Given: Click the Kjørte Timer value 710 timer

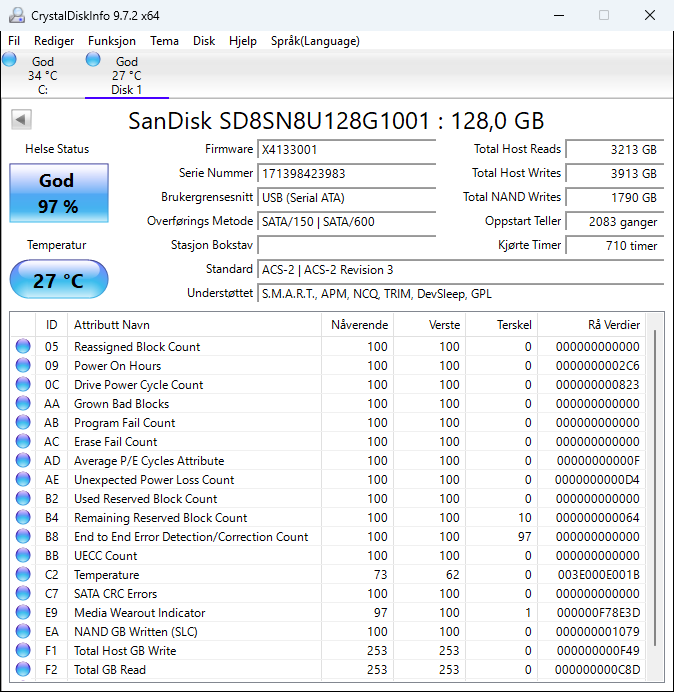Looking at the screenshot, I should (x=614, y=245).
